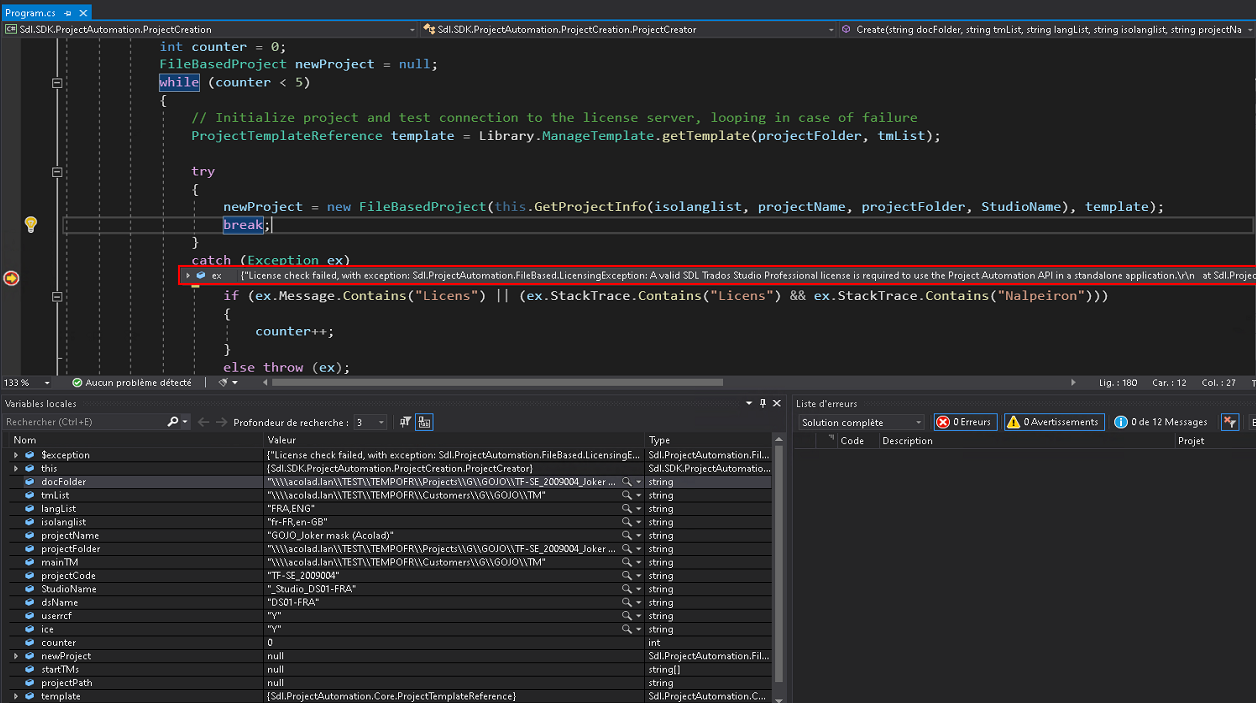Click the Aucun problème détecté status indicator
This screenshot has width=1256, height=703.
click(130, 382)
